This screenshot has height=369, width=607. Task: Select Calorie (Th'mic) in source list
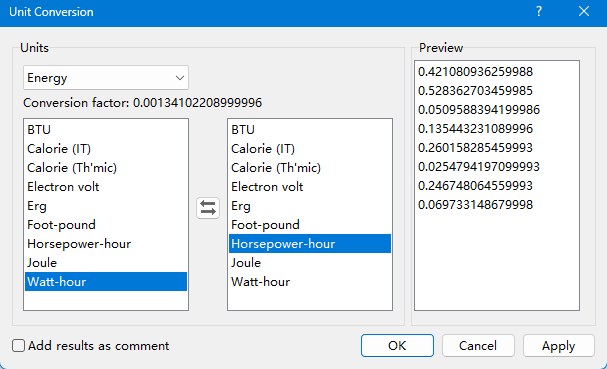point(106,168)
